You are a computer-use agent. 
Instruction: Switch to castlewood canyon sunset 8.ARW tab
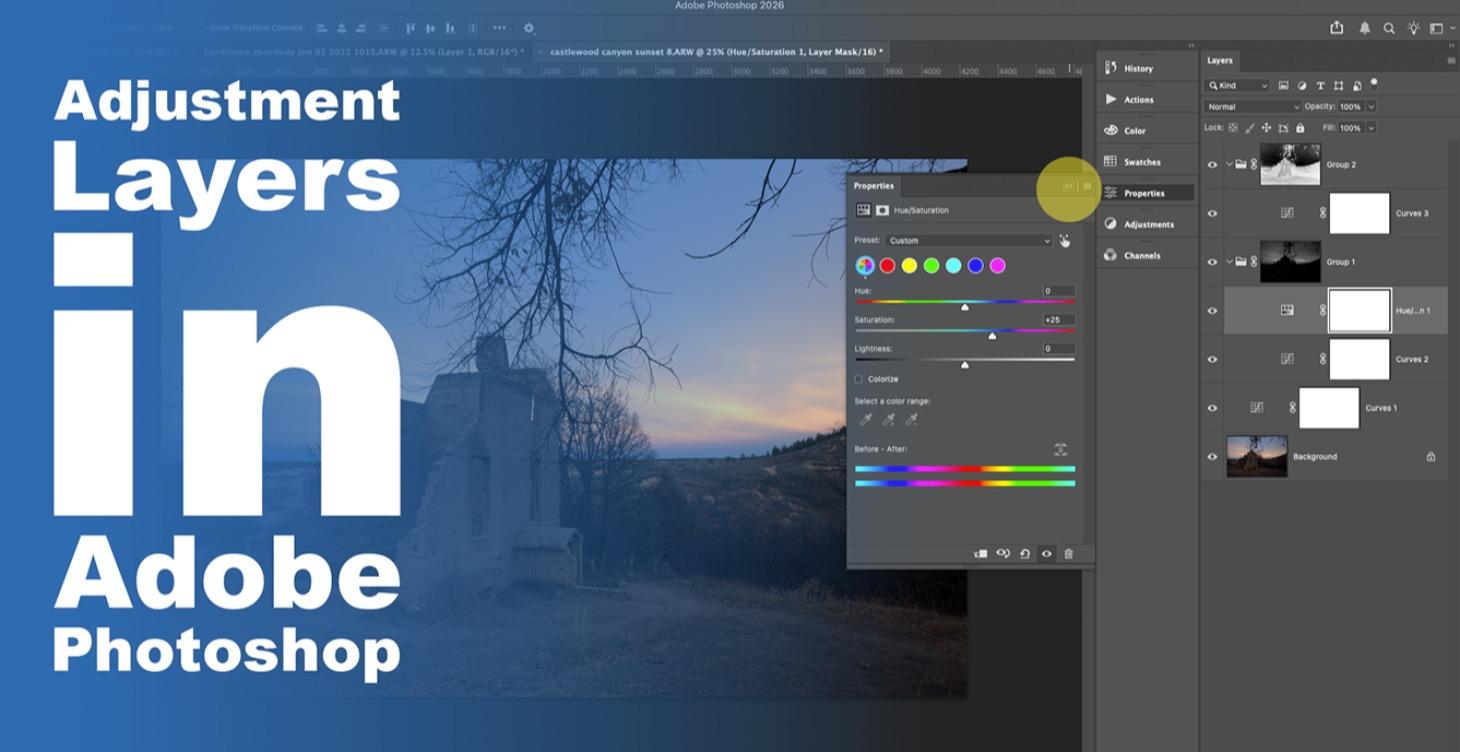(x=716, y=51)
